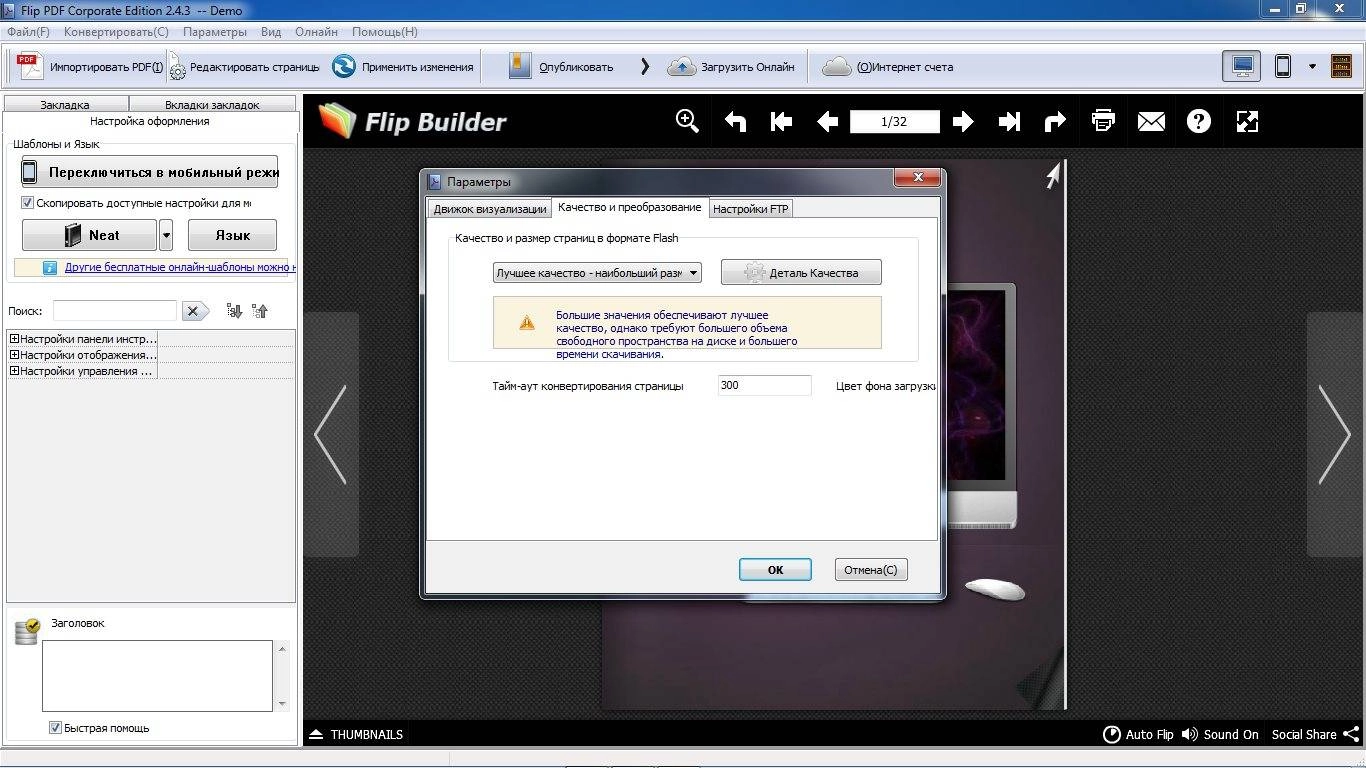Jump to last page in viewer
The width and height of the screenshot is (1366, 768).
coord(1009,121)
